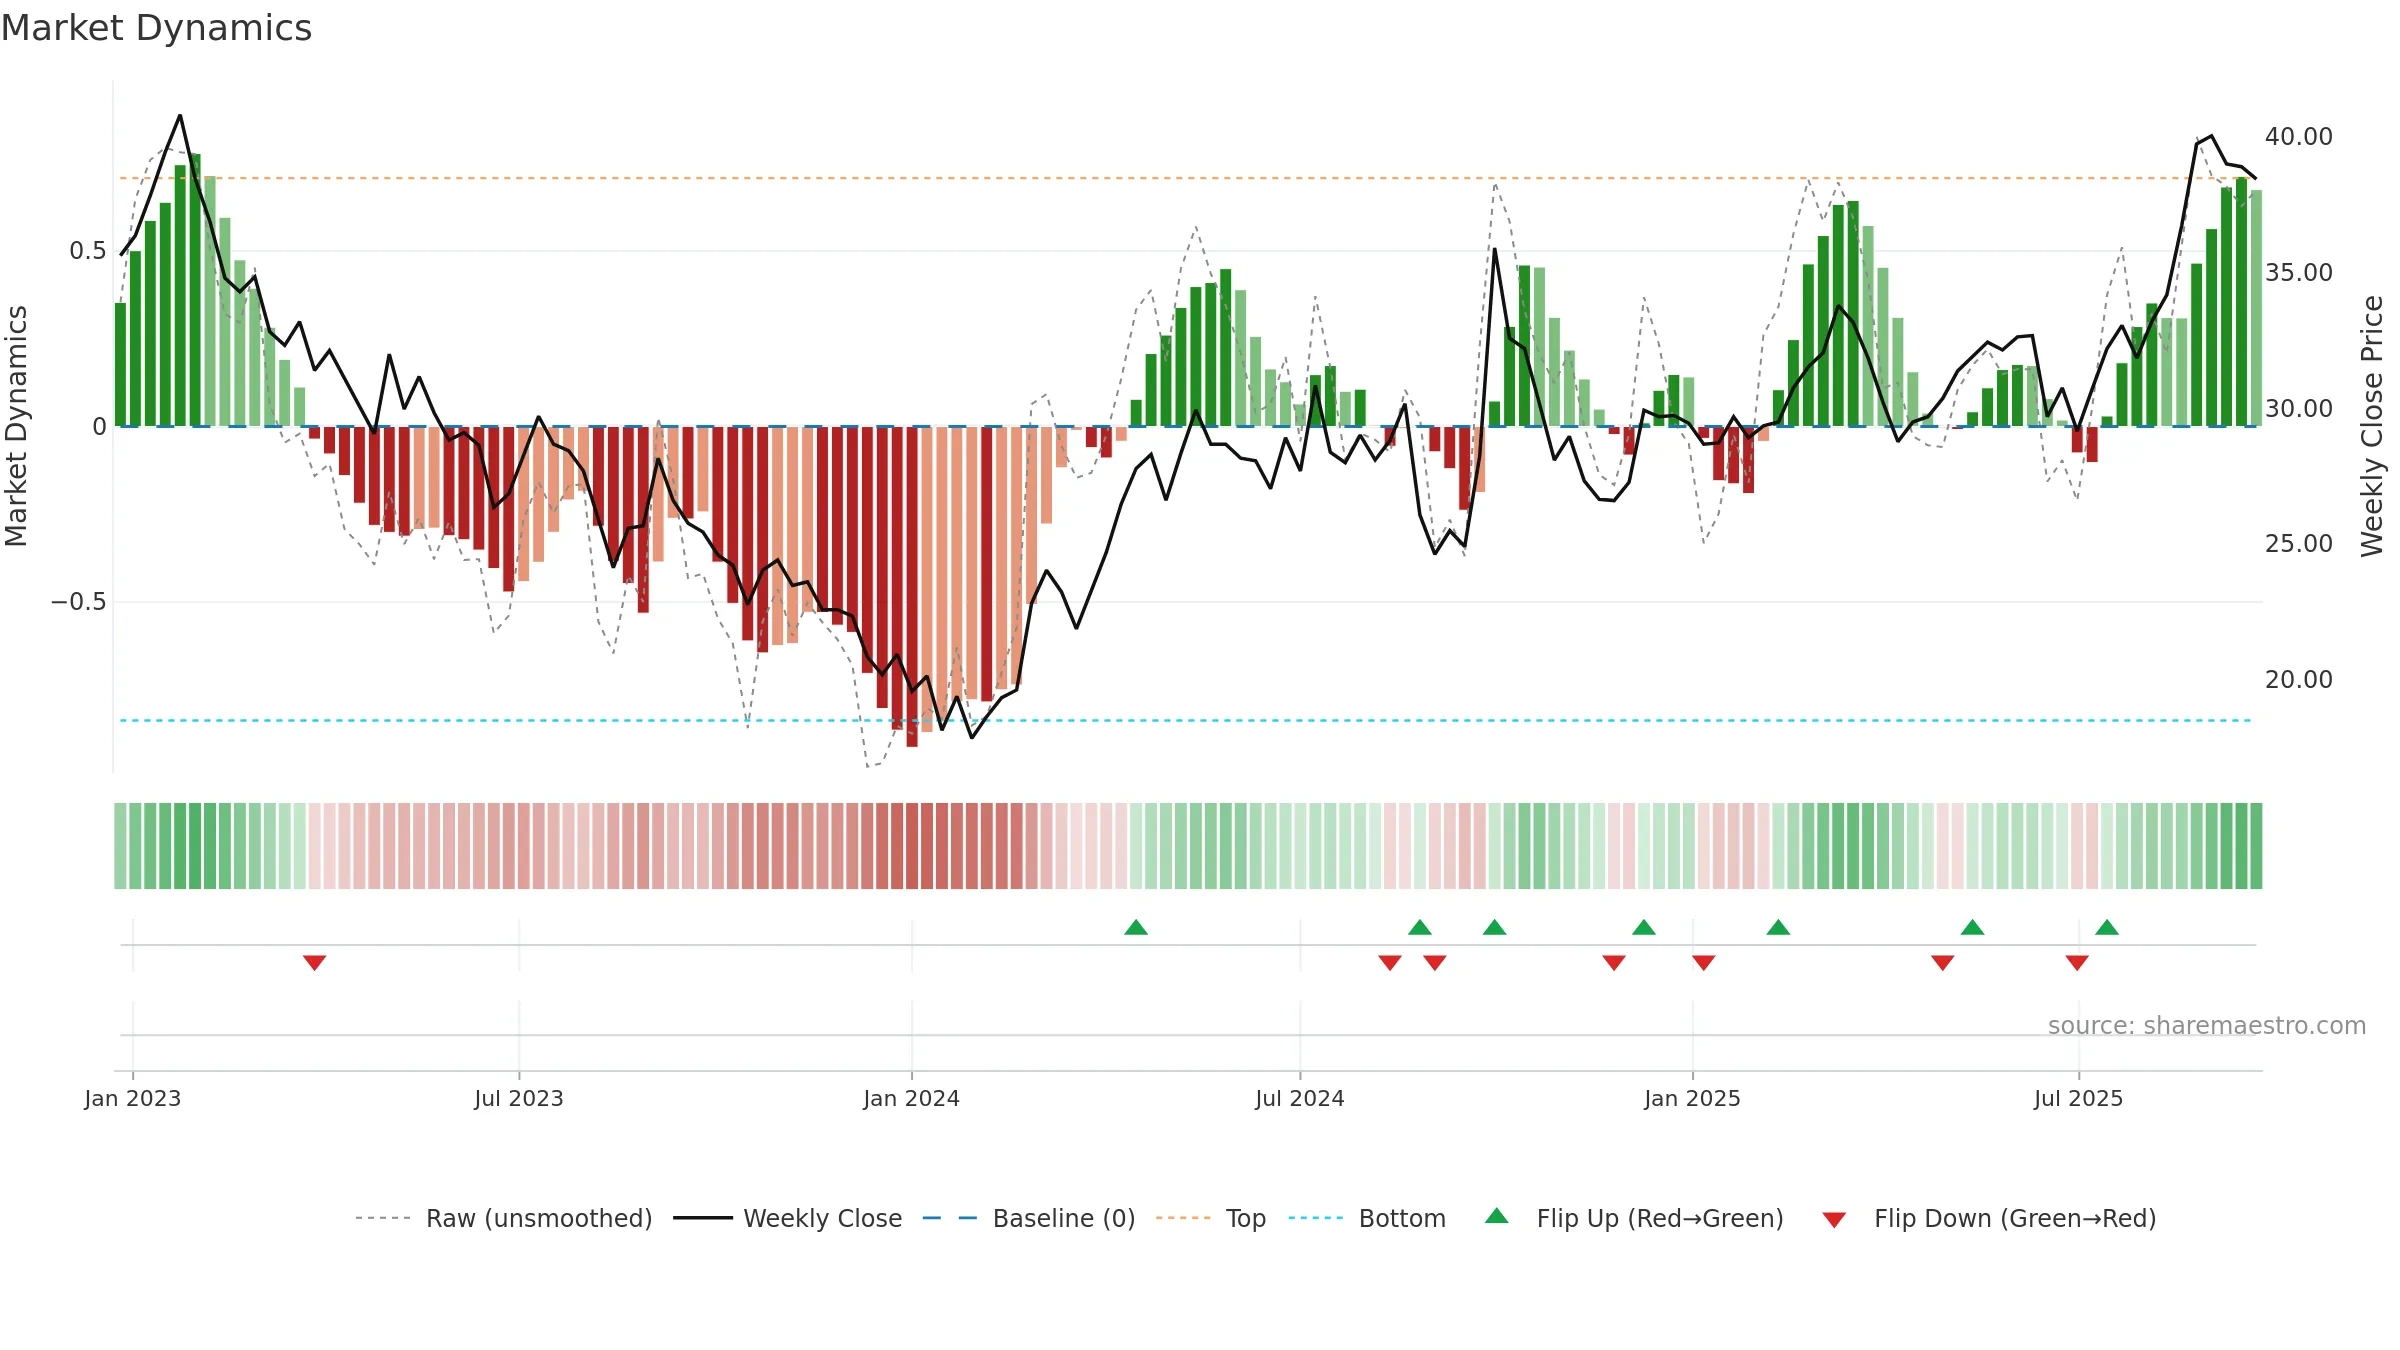
Task: Click the red Flip Down marker just after Jan 2025
Action: [x=1704, y=963]
